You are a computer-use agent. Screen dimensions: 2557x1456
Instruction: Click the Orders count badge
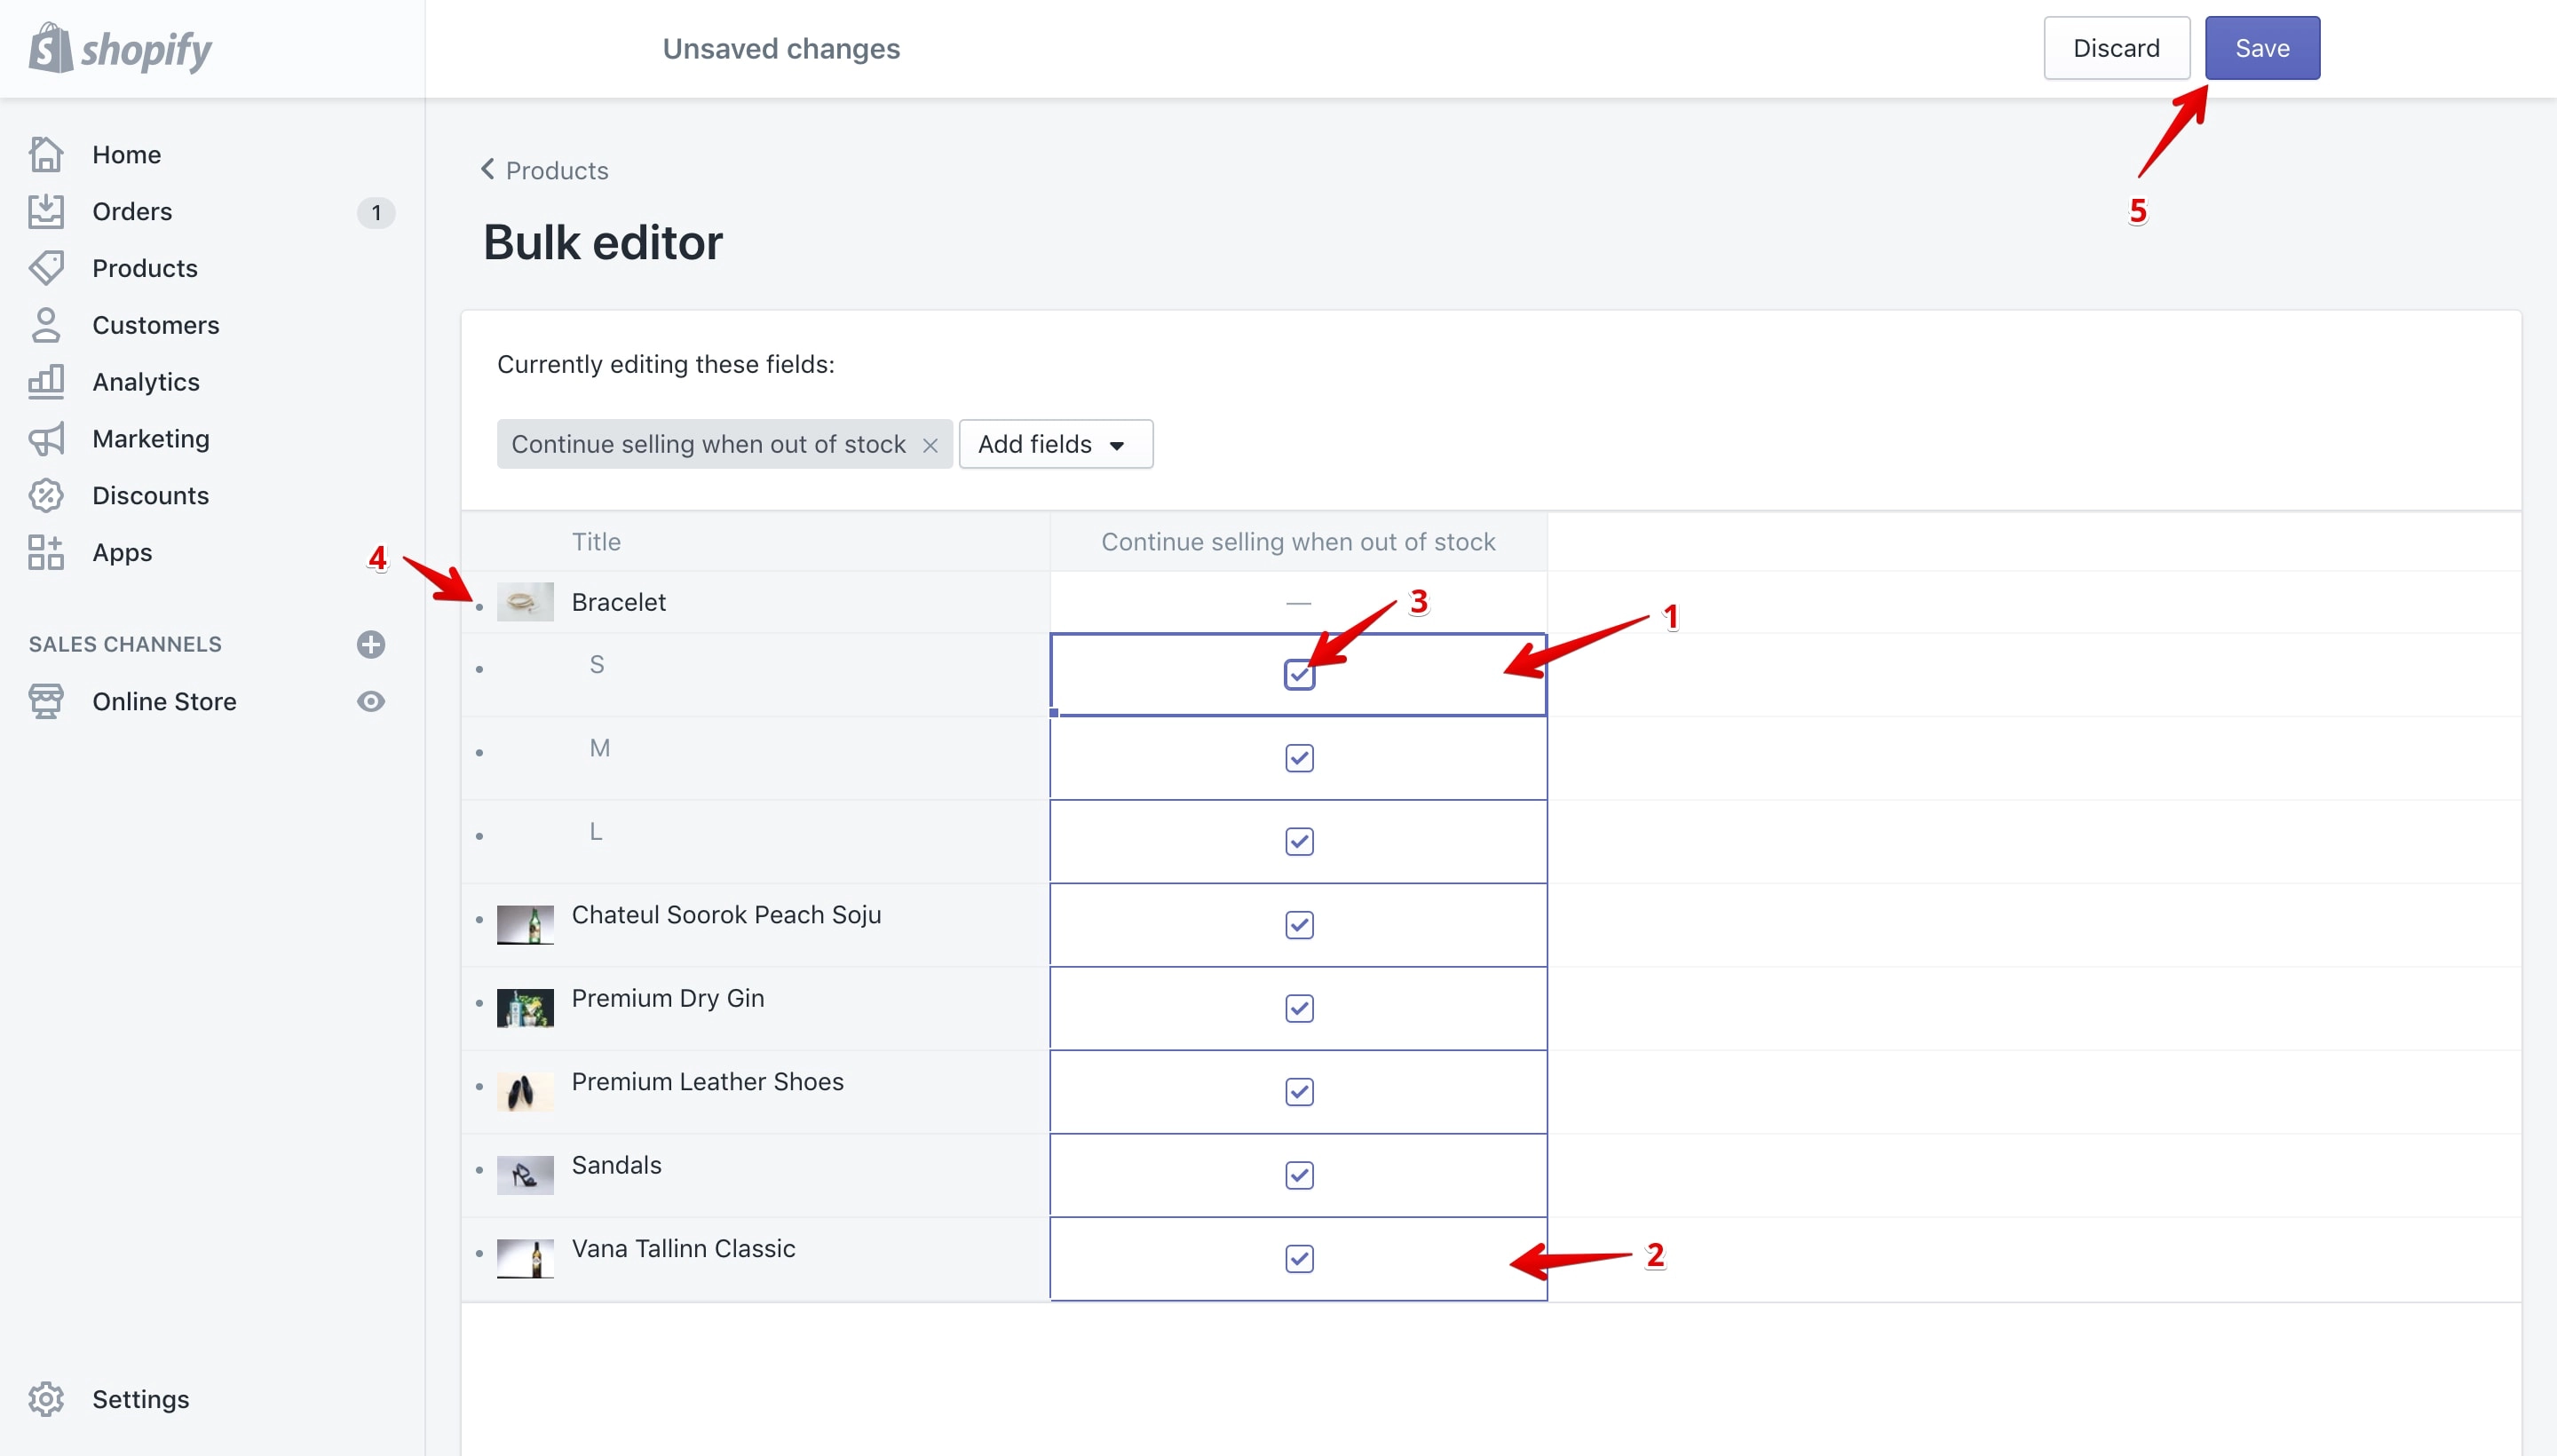click(x=376, y=212)
